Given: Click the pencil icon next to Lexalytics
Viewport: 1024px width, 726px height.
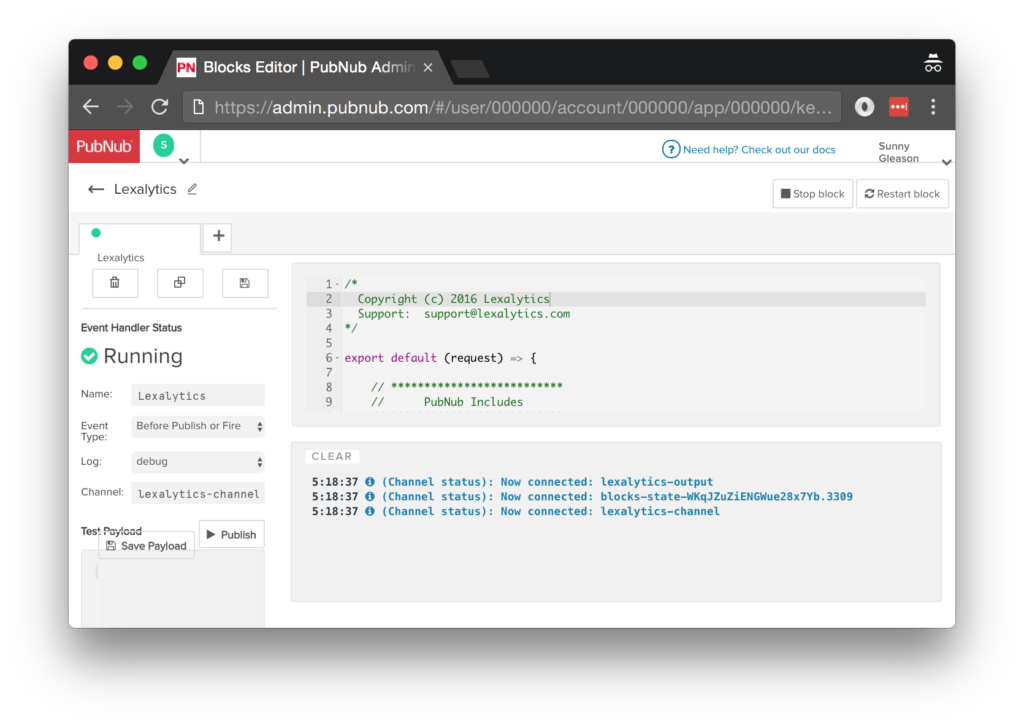Looking at the screenshot, I should [192, 189].
